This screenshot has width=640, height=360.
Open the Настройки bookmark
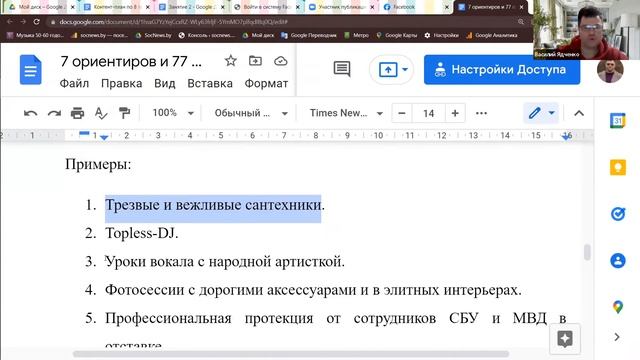pyautogui.click(x=442, y=36)
